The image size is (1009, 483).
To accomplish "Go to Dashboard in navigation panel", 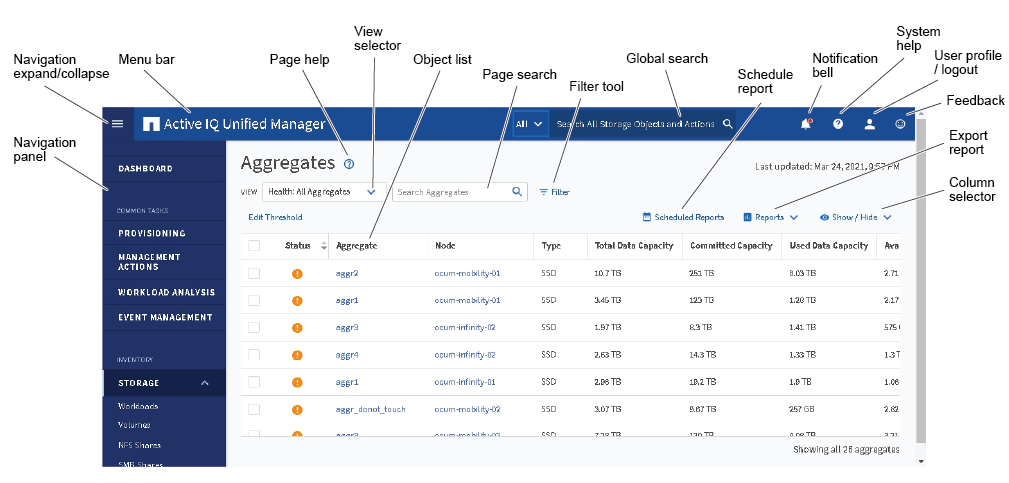I will (x=146, y=169).
